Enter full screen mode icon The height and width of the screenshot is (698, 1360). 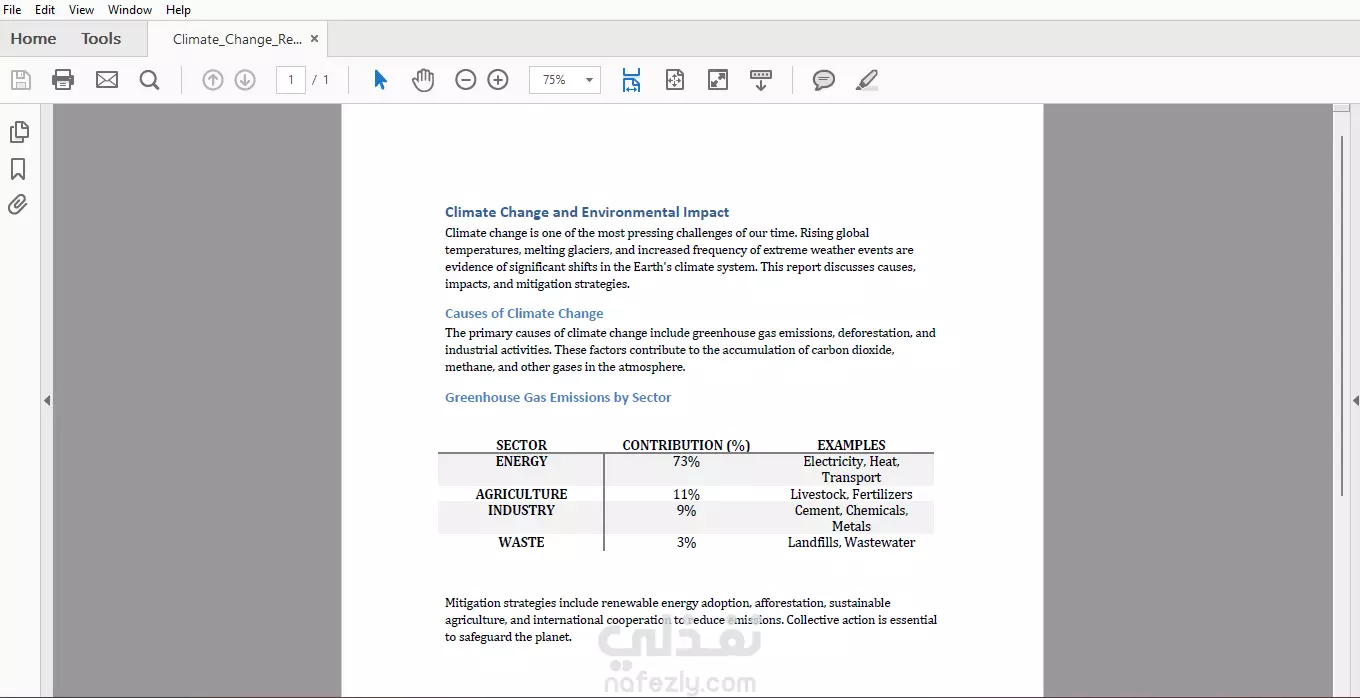click(718, 80)
